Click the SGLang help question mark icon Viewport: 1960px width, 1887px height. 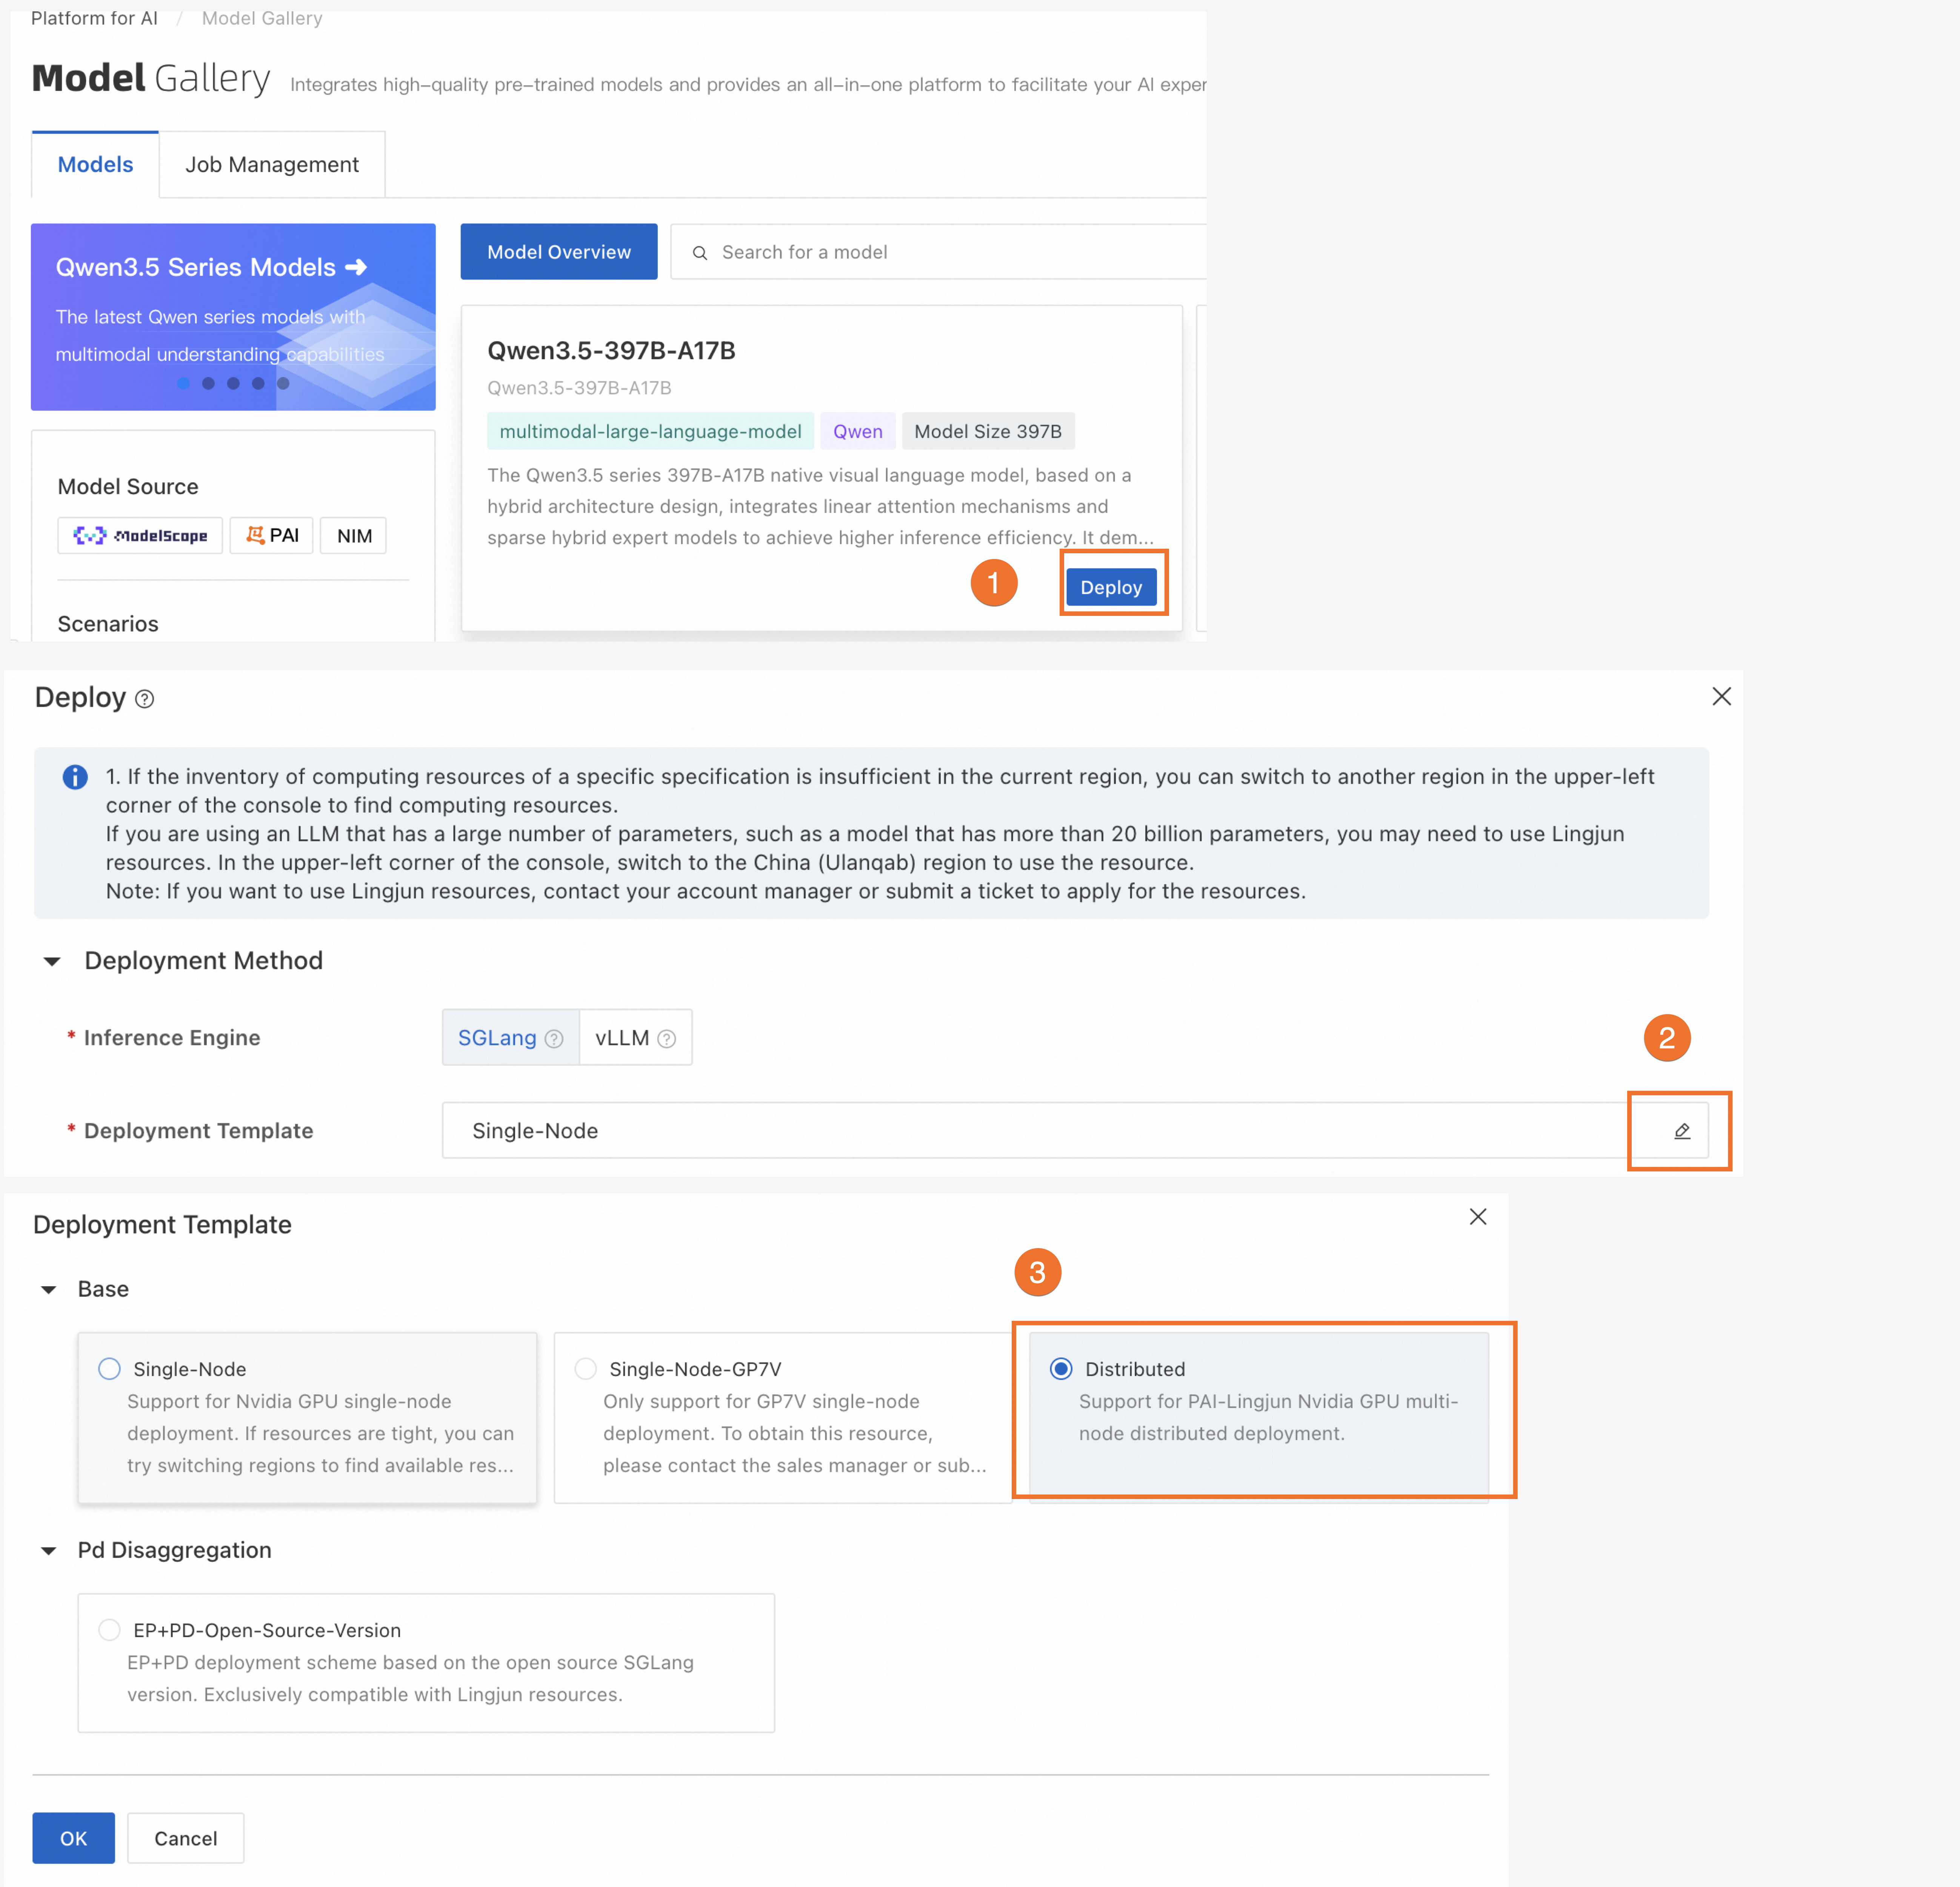coord(554,1039)
